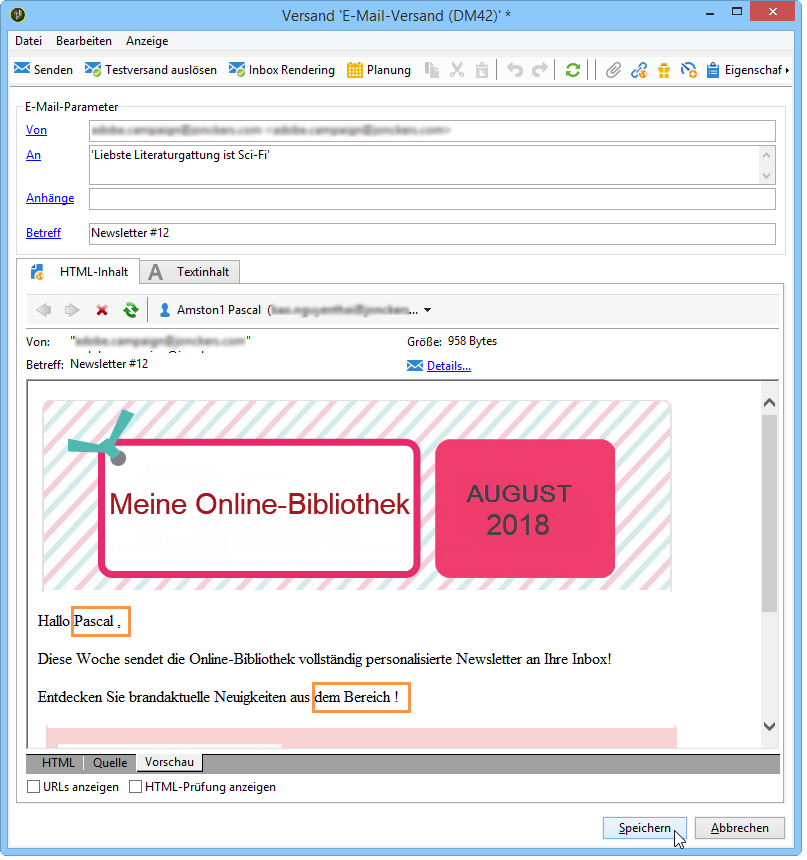
Task: Switch to the HTML bottom tab
Action: pyautogui.click(x=58, y=765)
